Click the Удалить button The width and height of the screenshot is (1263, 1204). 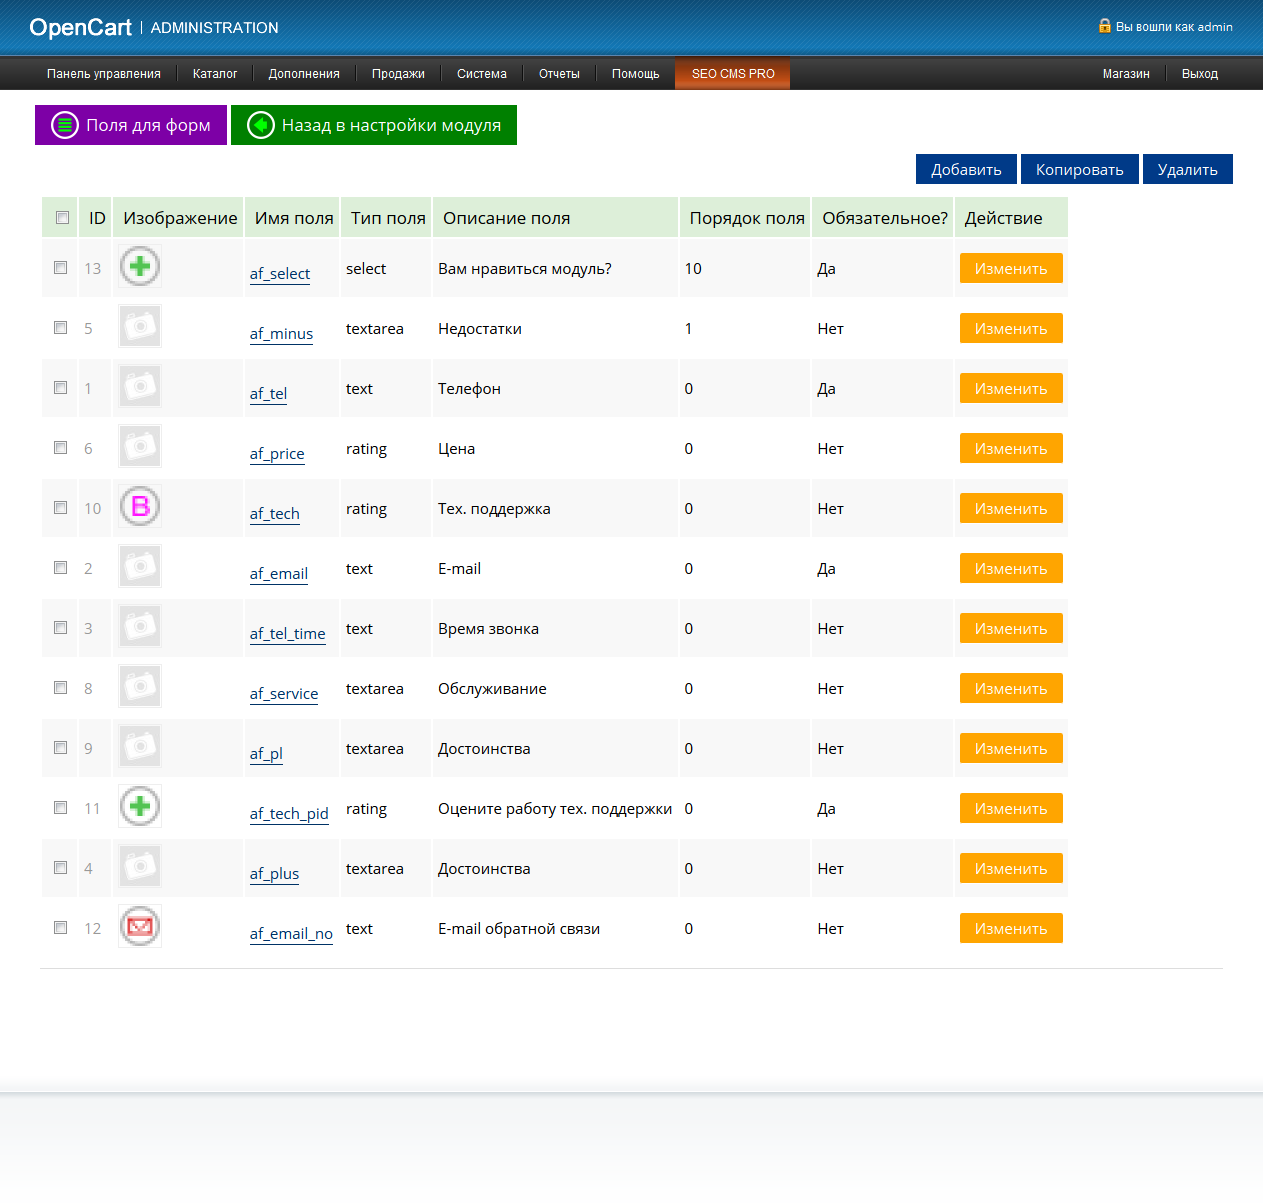[1188, 169]
